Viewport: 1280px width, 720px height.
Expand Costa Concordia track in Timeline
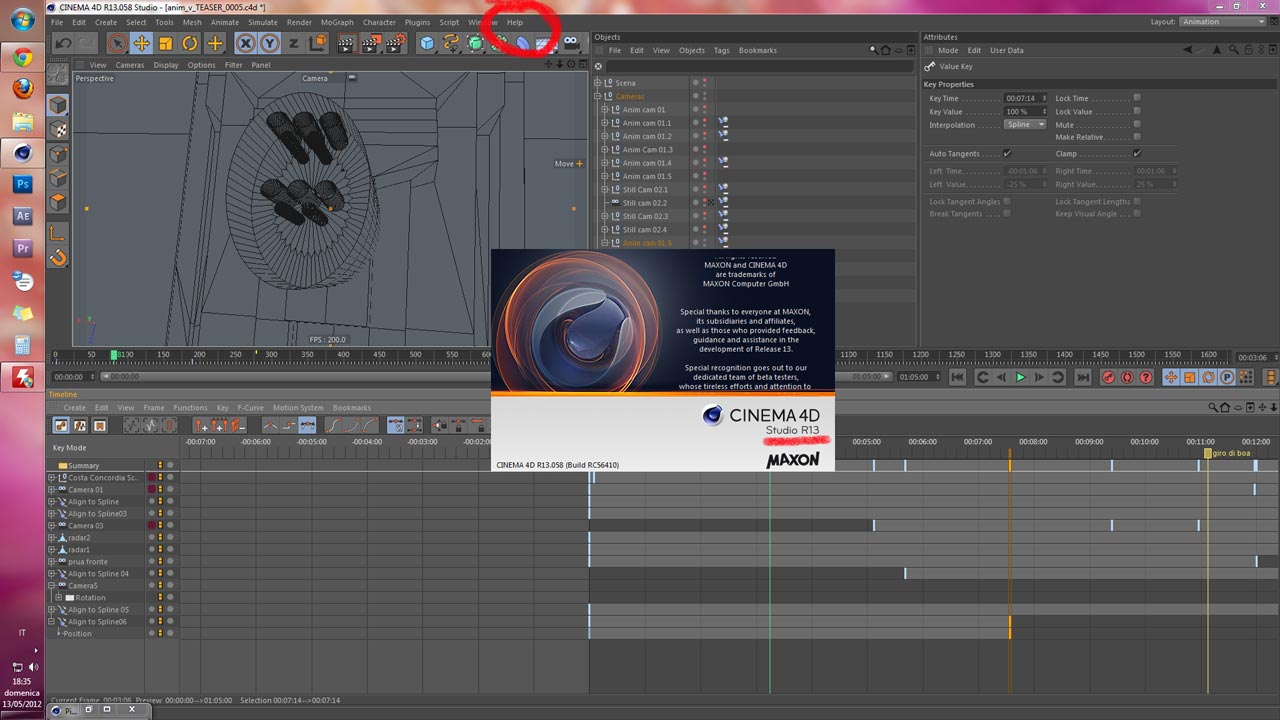(51, 478)
